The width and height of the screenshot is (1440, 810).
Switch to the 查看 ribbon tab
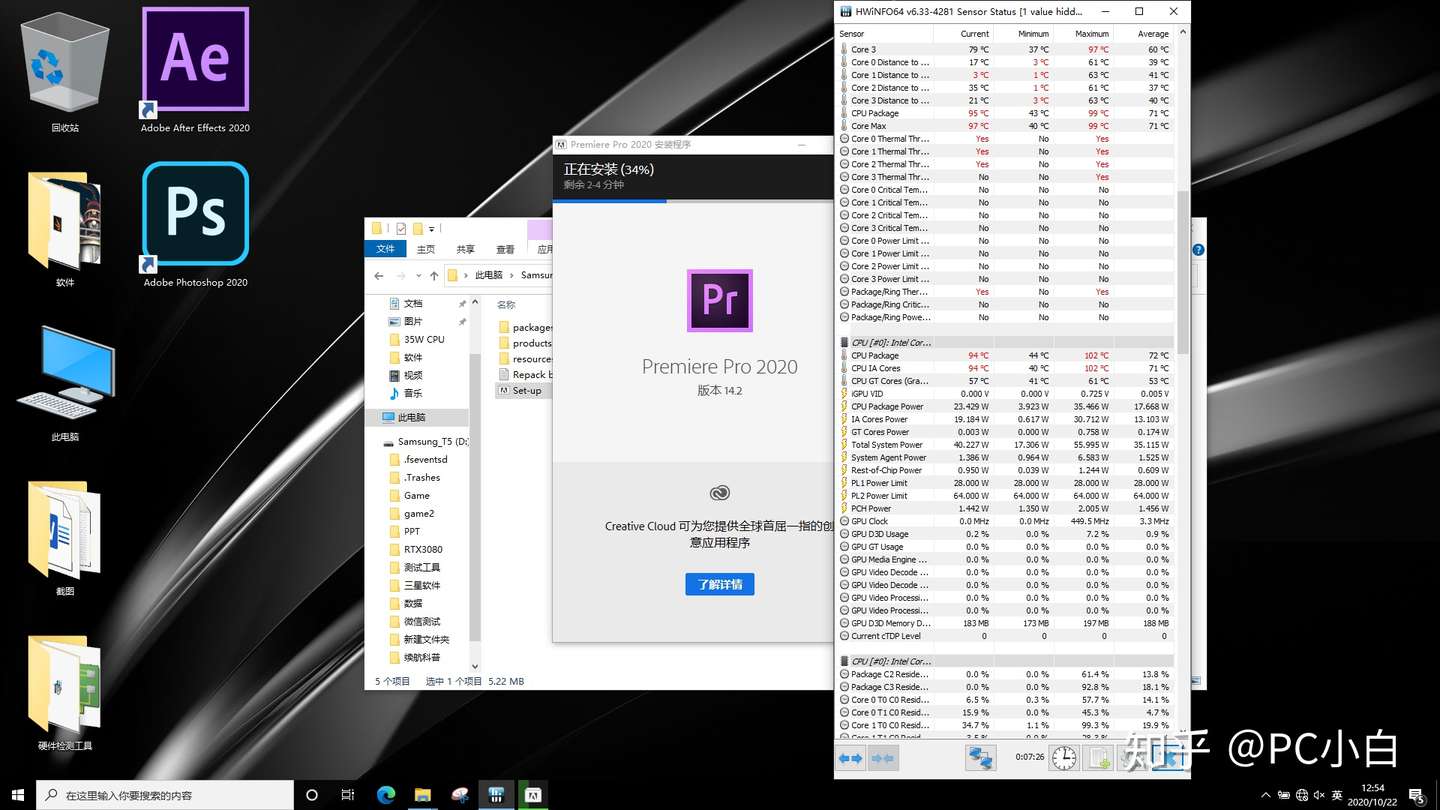pyautogui.click(x=506, y=249)
